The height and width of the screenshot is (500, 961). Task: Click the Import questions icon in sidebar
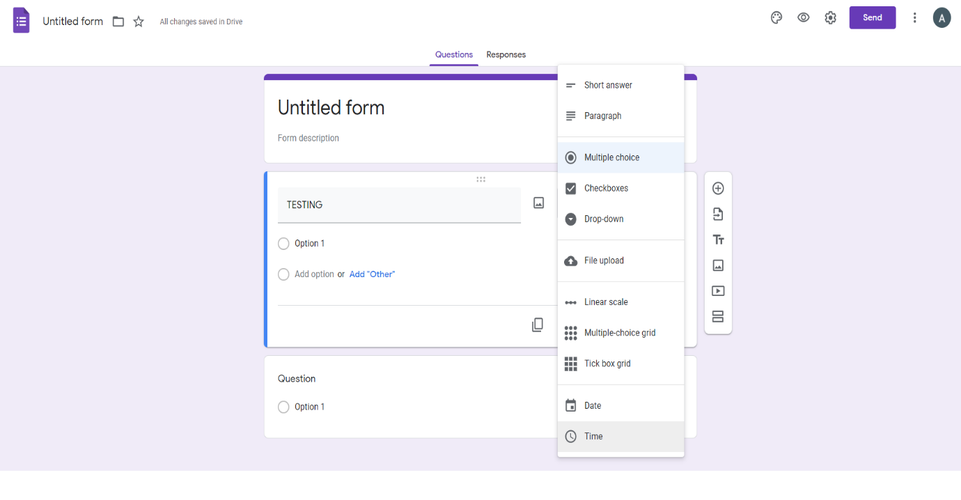coord(718,214)
